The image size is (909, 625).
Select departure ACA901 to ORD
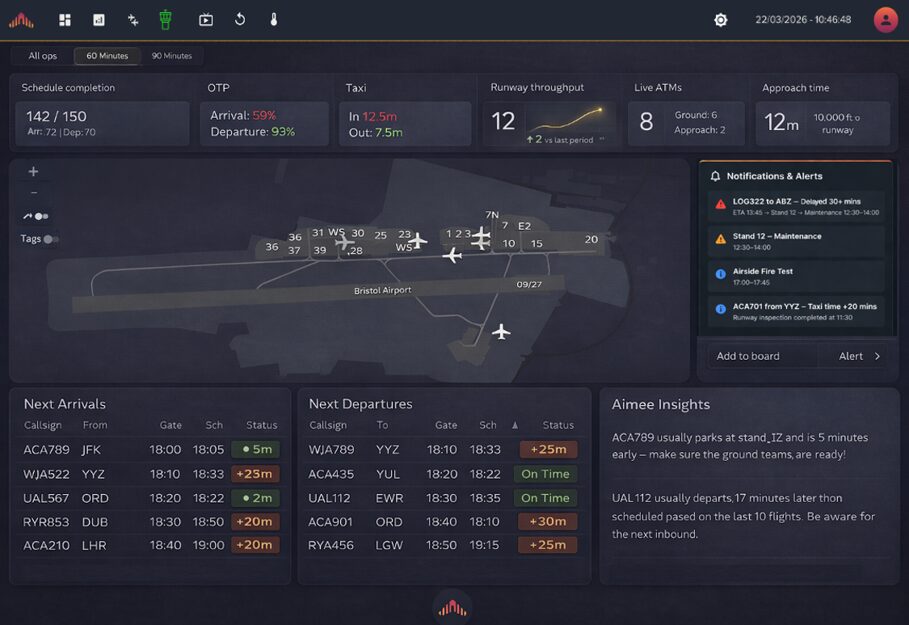[443, 522]
